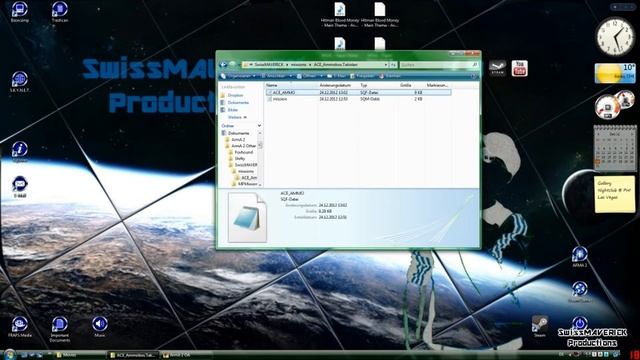The width and height of the screenshot is (640, 360).
Task: Select the mission SQM file row
Action: [x=358, y=99]
